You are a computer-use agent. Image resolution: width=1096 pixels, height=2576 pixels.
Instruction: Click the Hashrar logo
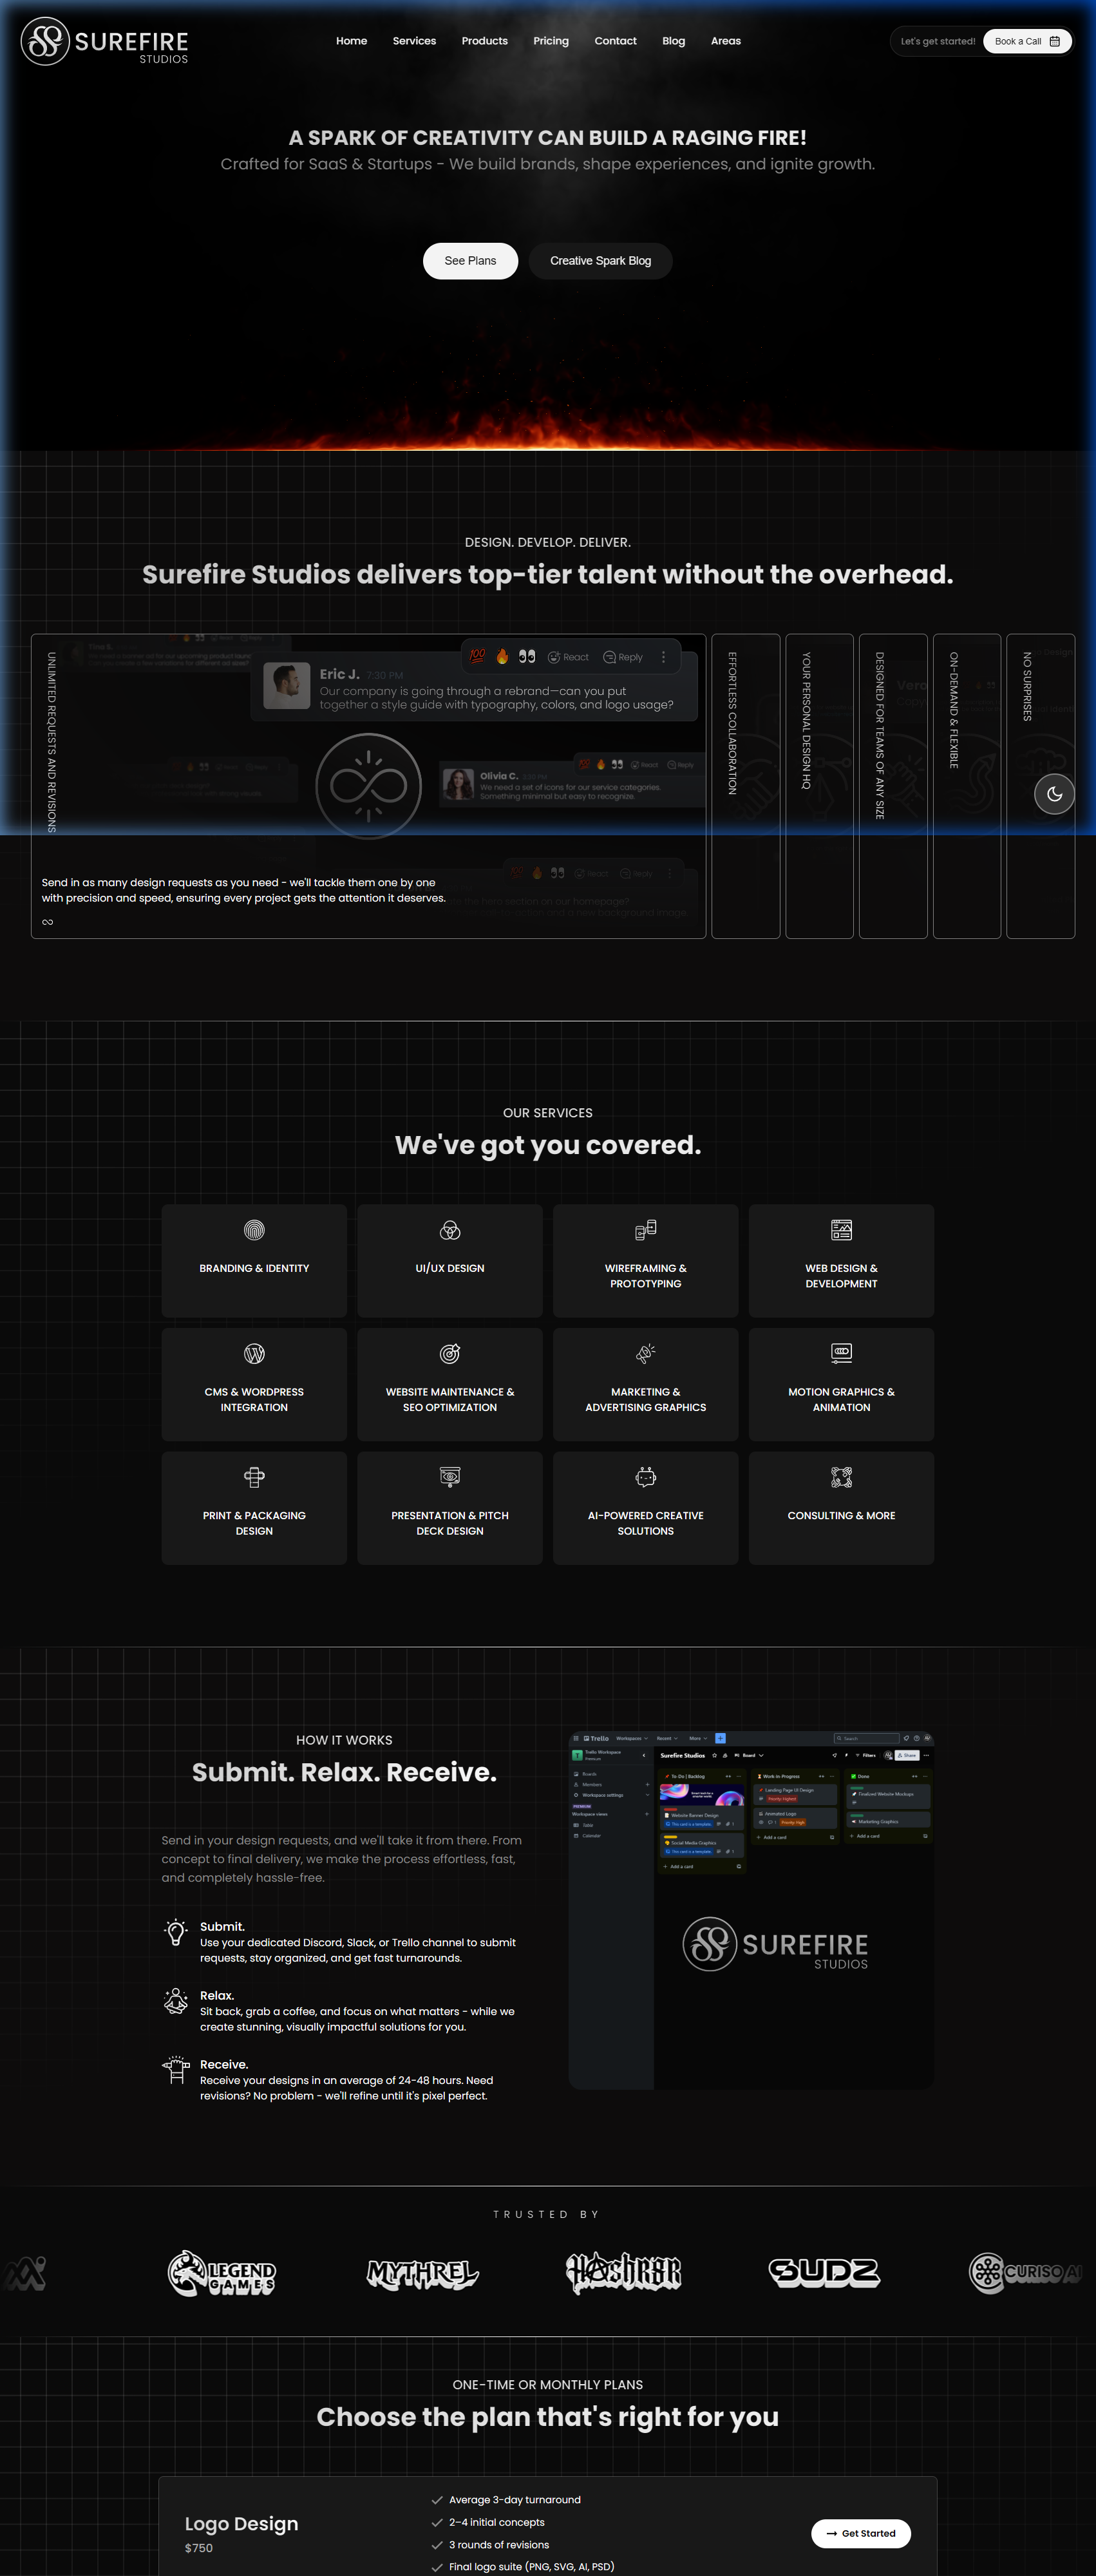coord(623,2273)
